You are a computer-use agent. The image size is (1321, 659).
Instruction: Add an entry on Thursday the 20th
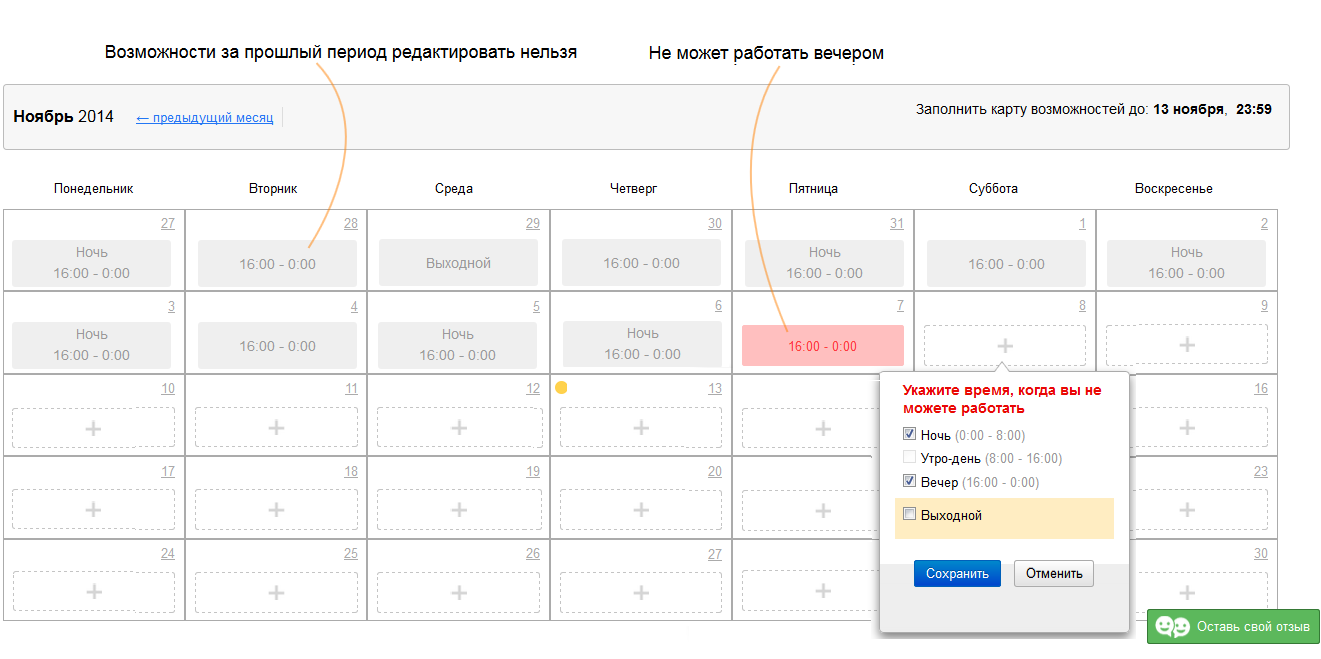tap(641, 510)
